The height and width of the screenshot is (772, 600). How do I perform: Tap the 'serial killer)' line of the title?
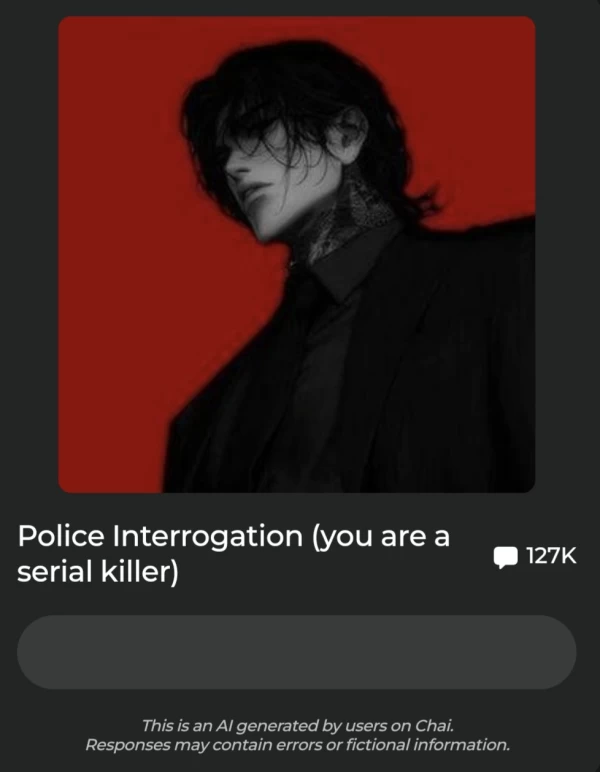[x=97, y=572]
